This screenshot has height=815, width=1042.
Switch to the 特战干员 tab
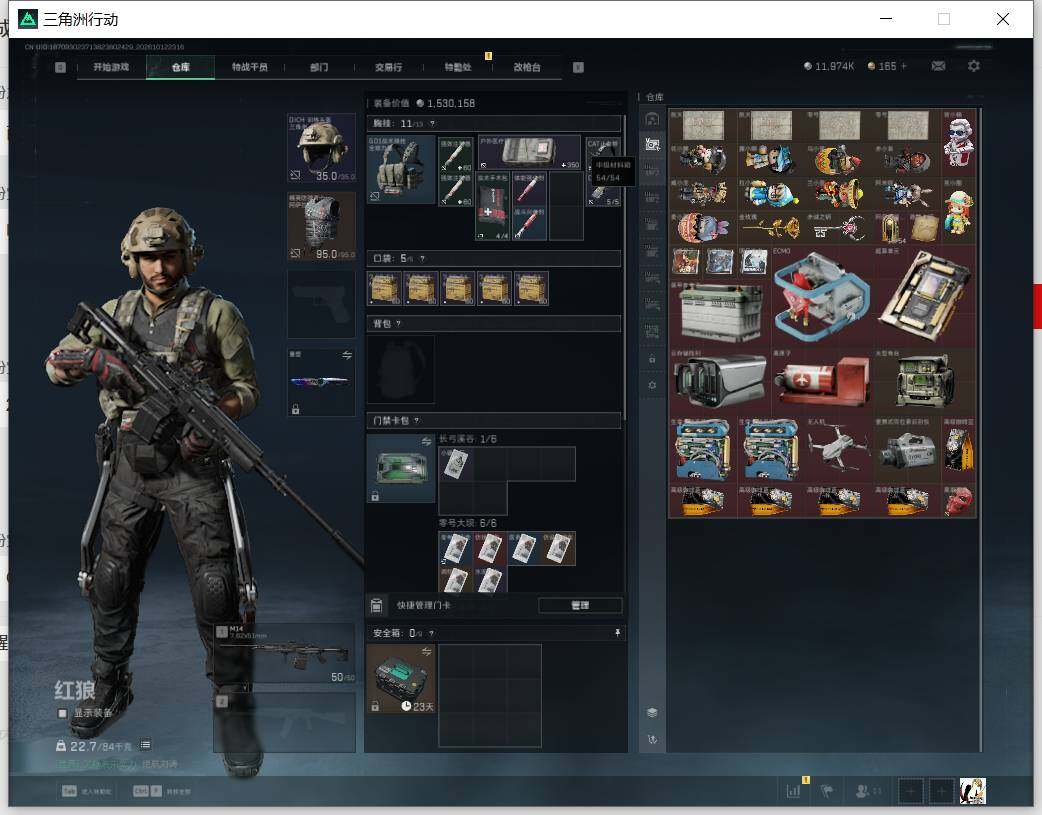(249, 67)
